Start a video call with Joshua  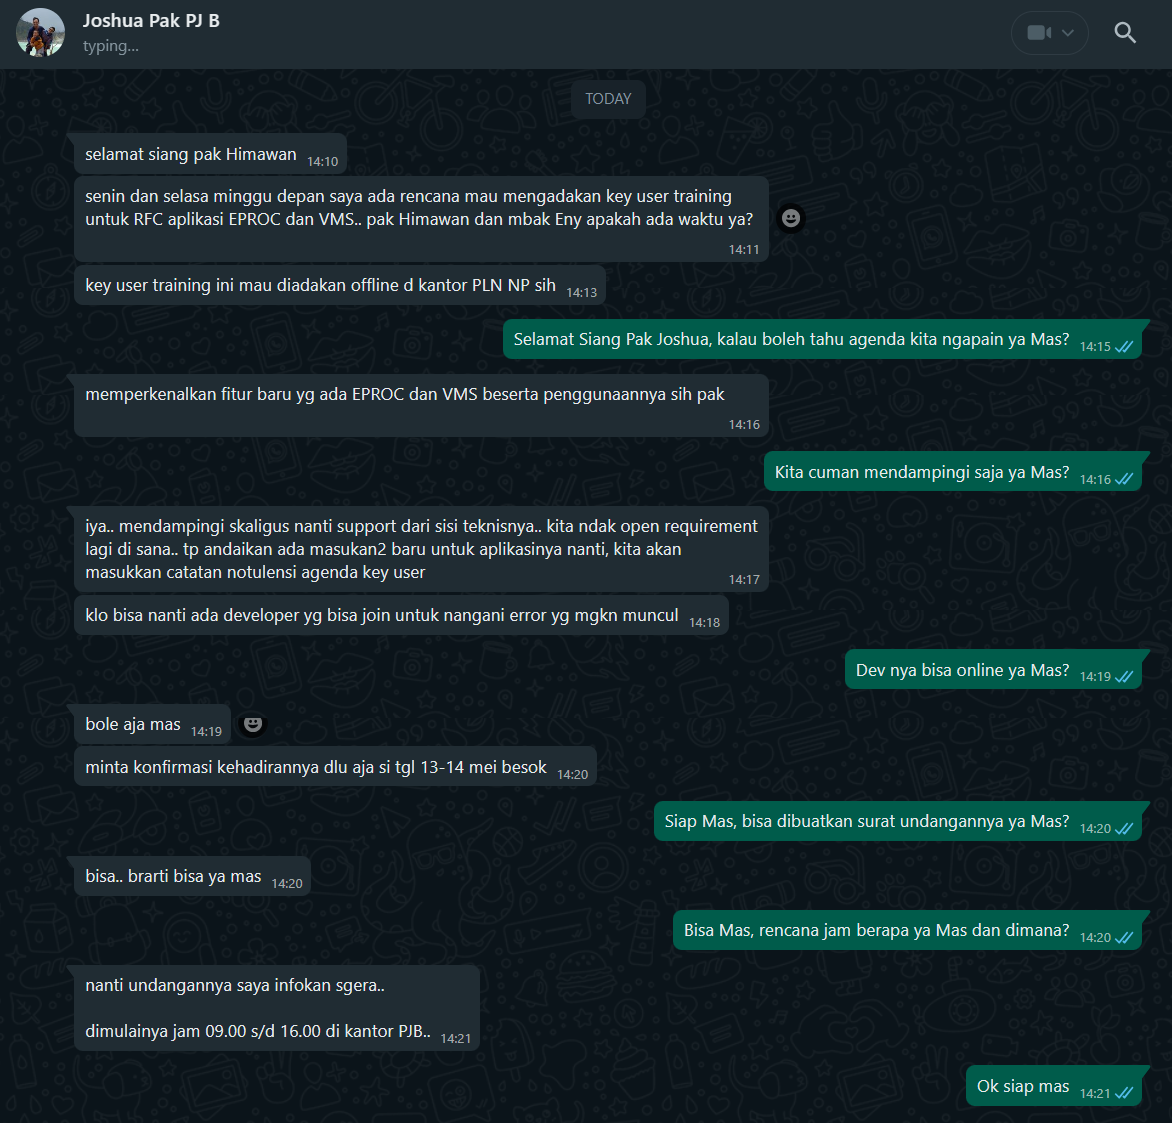click(x=1038, y=33)
